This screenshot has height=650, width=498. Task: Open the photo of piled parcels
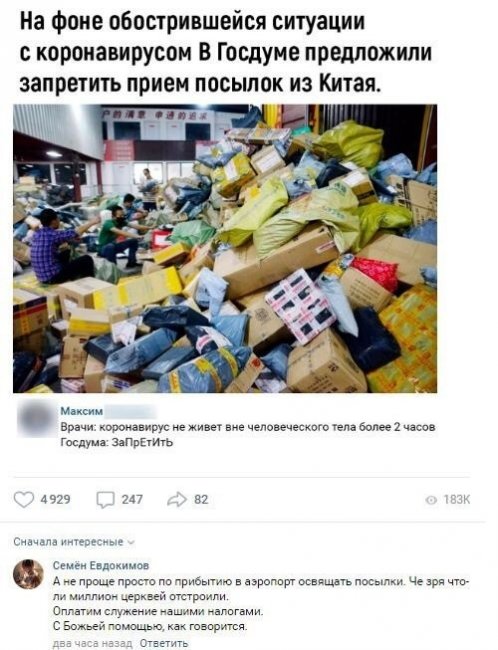(x=225, y=248)
